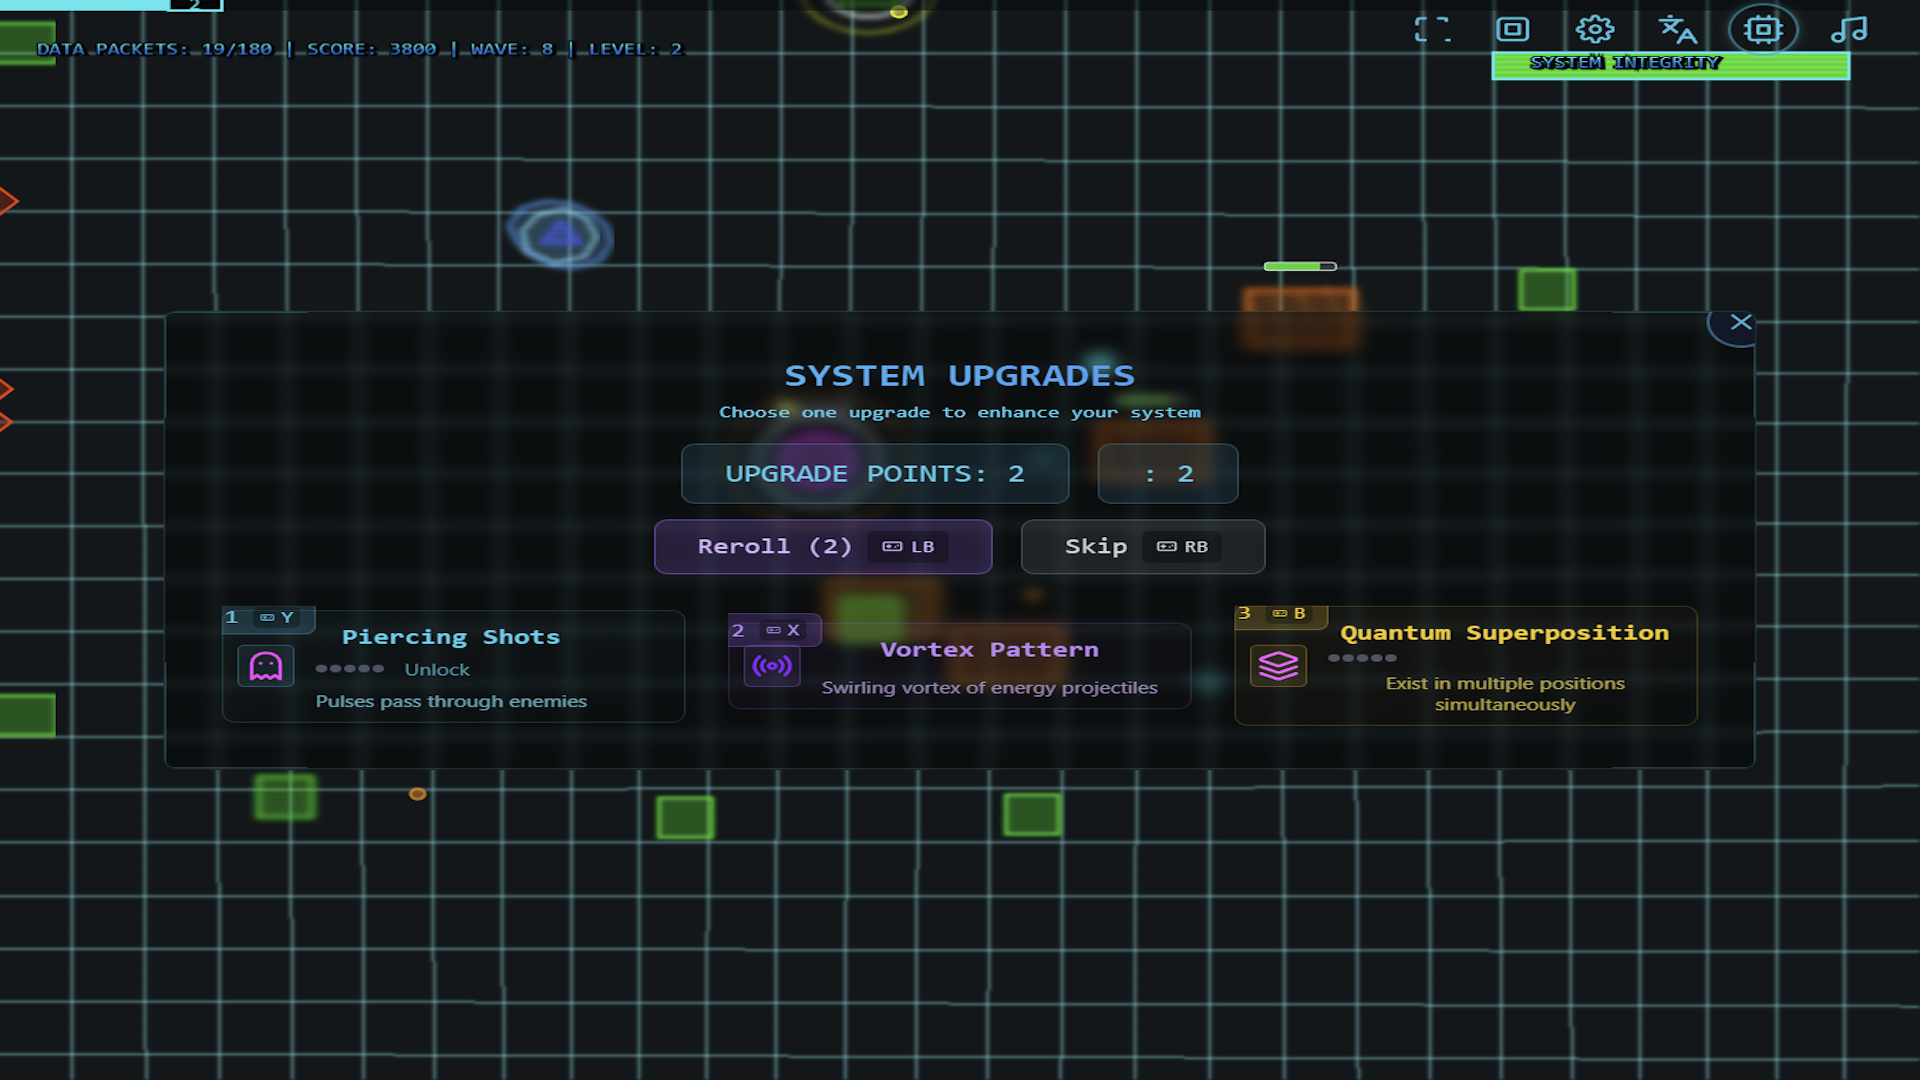This screenshot has height=1080, width=1920.
Task: Open the language translation icon
Action: pos(1678,29)
